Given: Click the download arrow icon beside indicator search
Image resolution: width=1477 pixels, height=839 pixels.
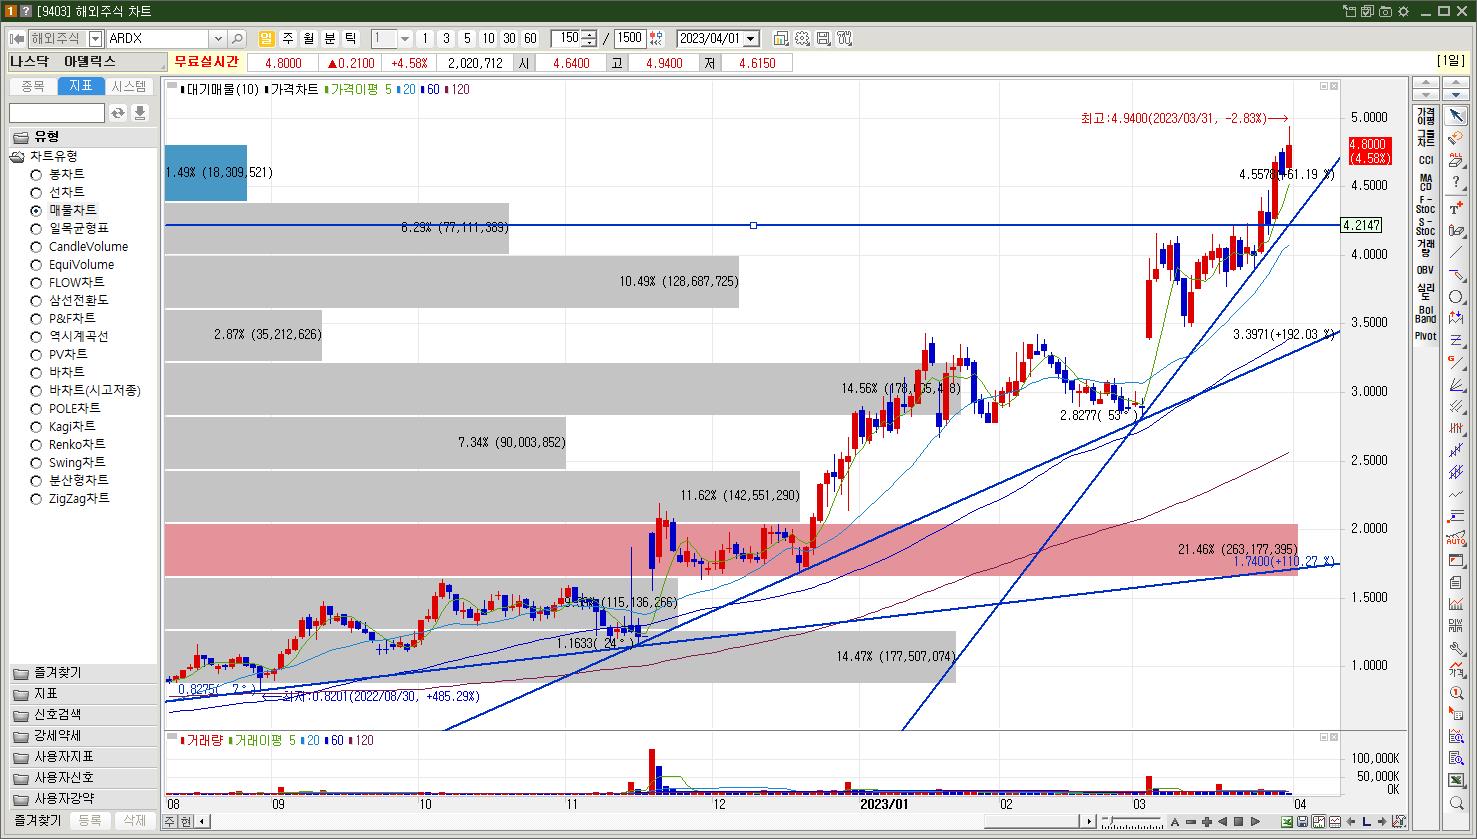Looking at the screenshot, I should [140, 113].
